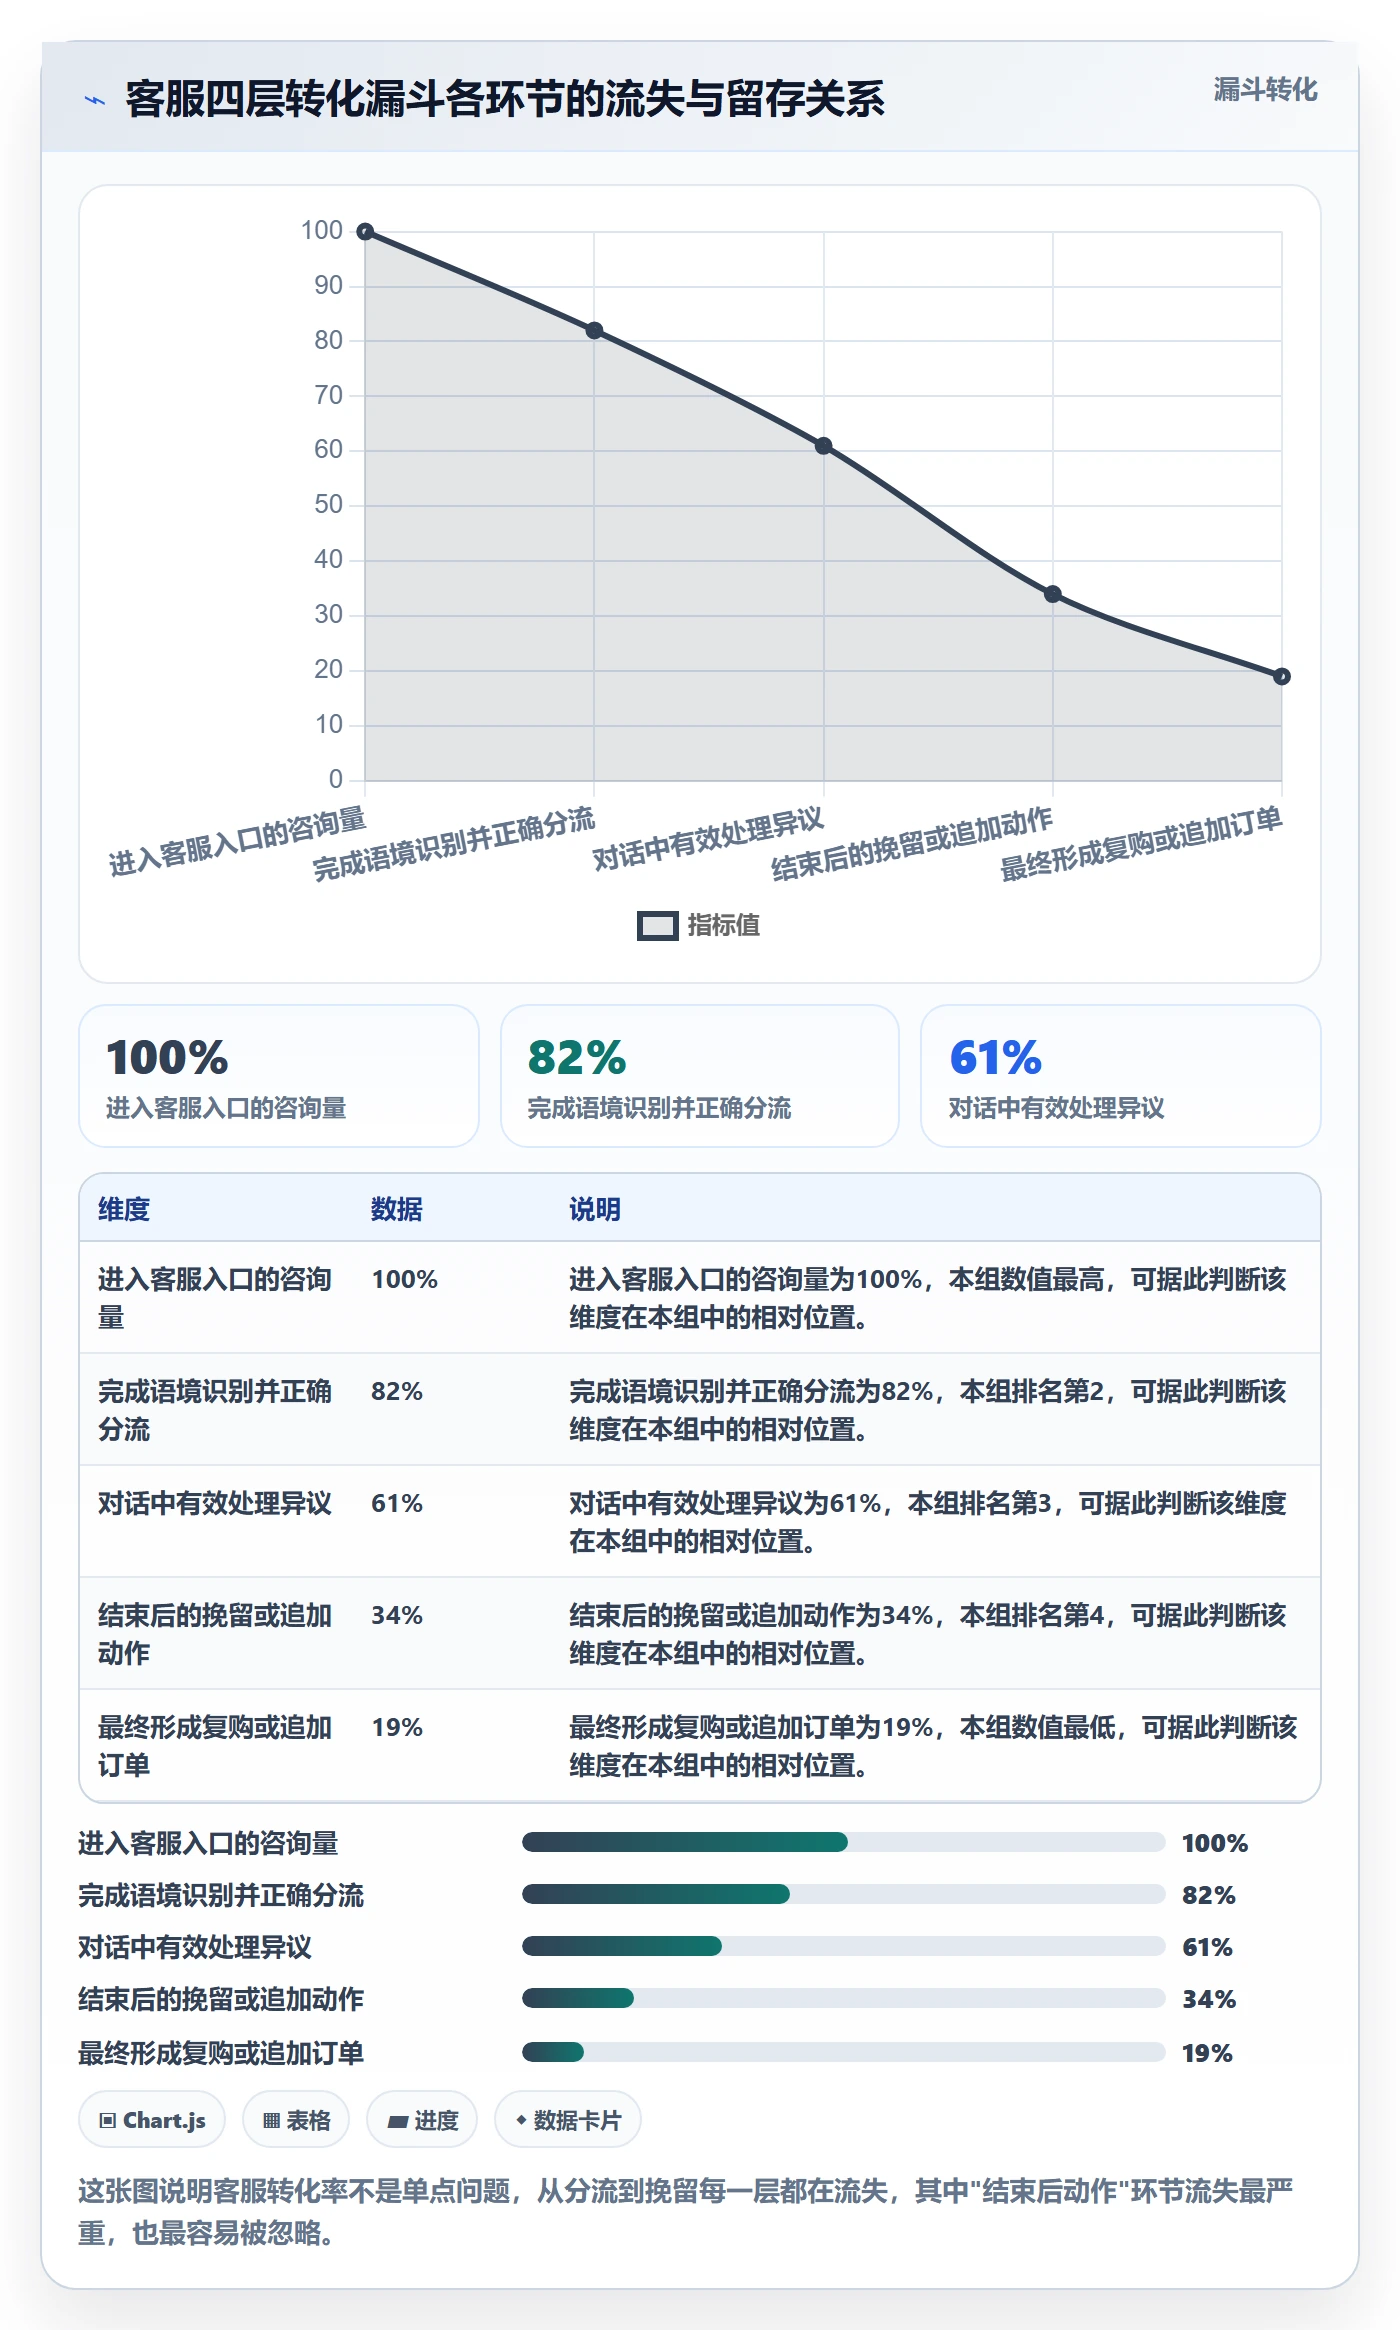Click table cell 完成语境识别并正确分流
The image size is (1400, 2330).
click(215, 1410)
